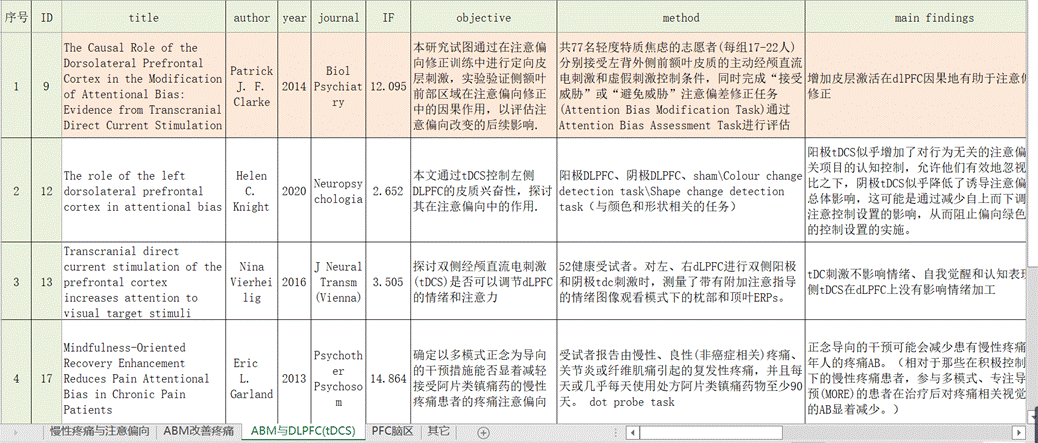Screen dimensions: 1038x443
Task: Open the ABM改善疼痛 sheet tab
Action: [200, 432]
